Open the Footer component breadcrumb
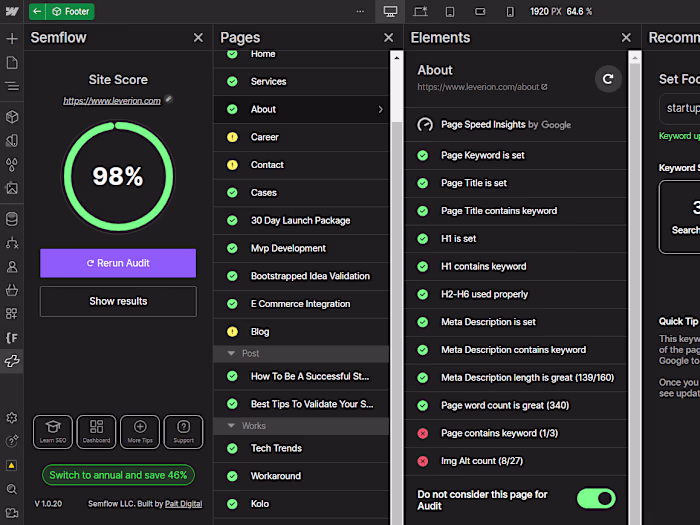 (71, 12)
